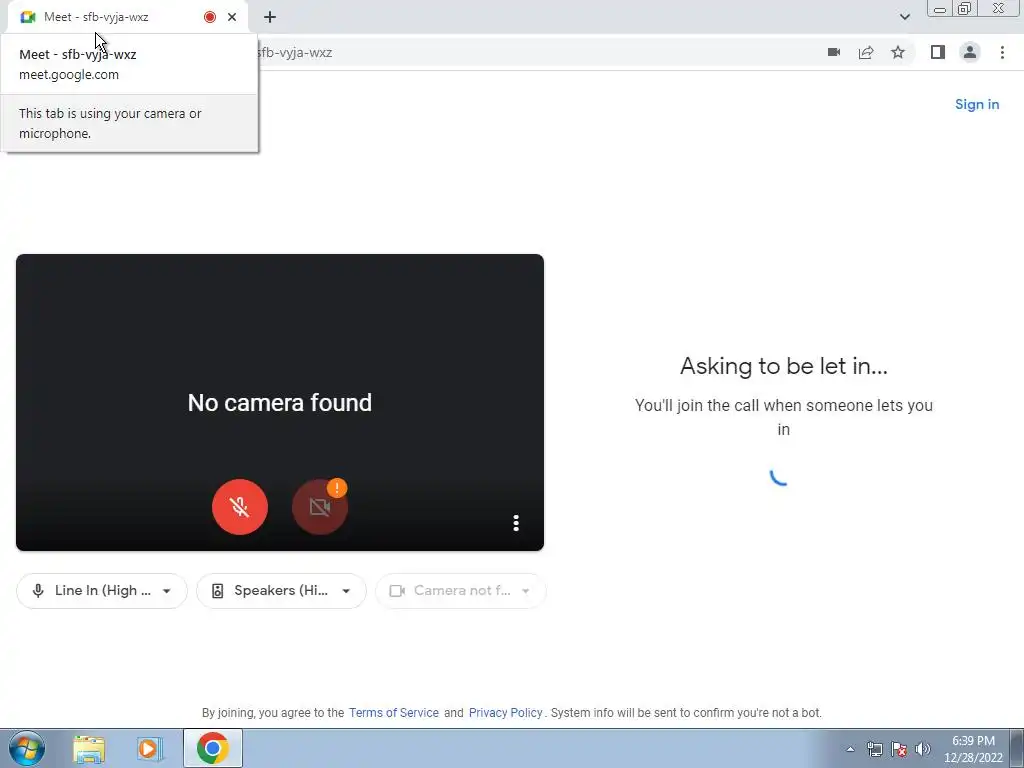Open the taskbar clock showing 6:39 PM

pos(973,749)
